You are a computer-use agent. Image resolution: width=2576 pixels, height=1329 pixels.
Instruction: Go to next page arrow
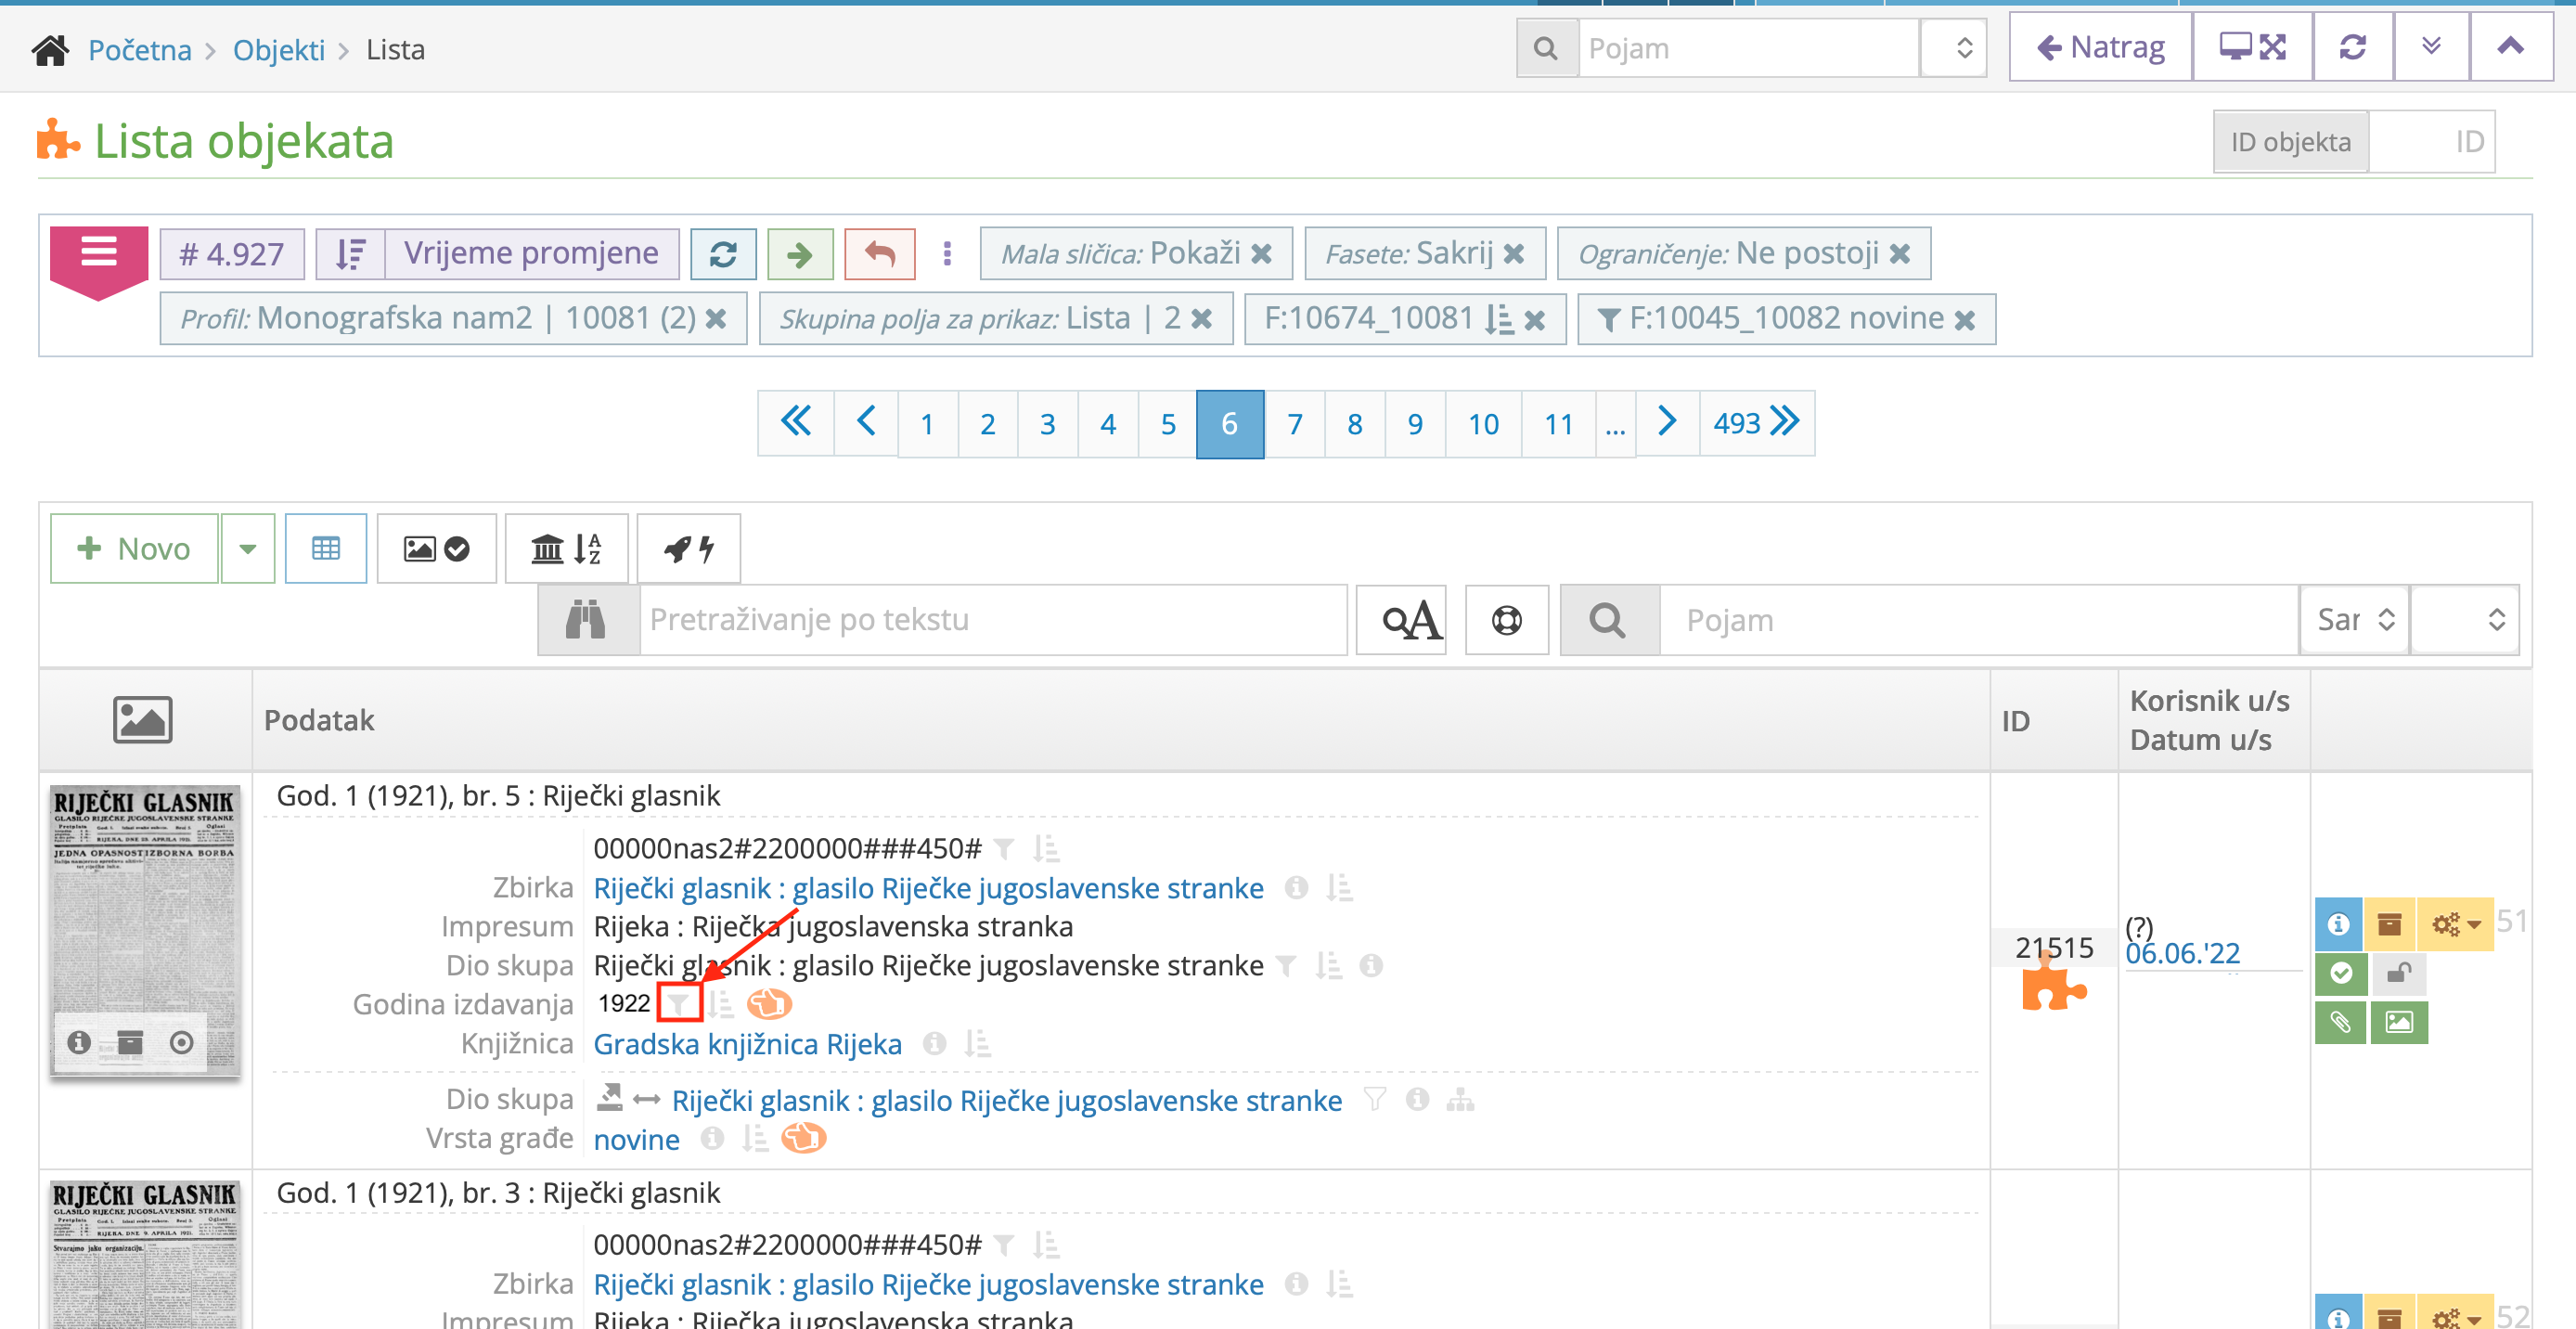[1667, 424]
